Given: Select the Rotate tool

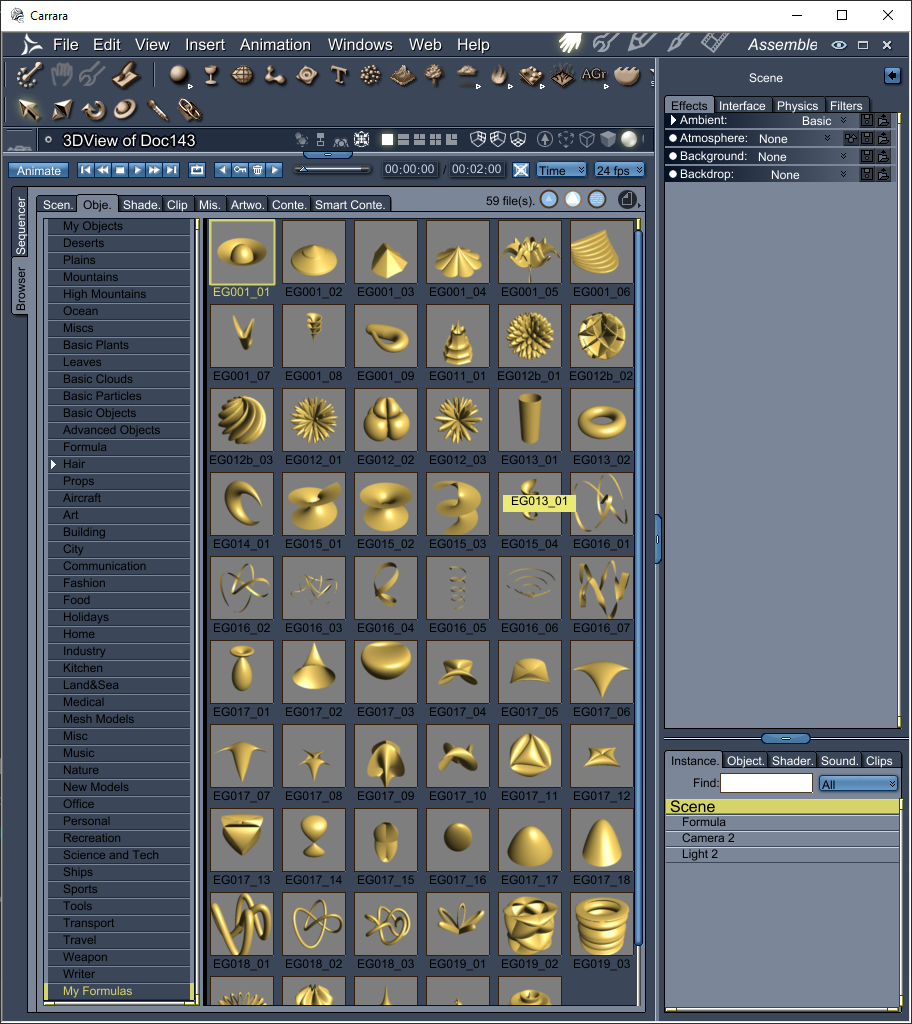Looking at the screenshot, I should pyautogui.click(x=93, y=110).
